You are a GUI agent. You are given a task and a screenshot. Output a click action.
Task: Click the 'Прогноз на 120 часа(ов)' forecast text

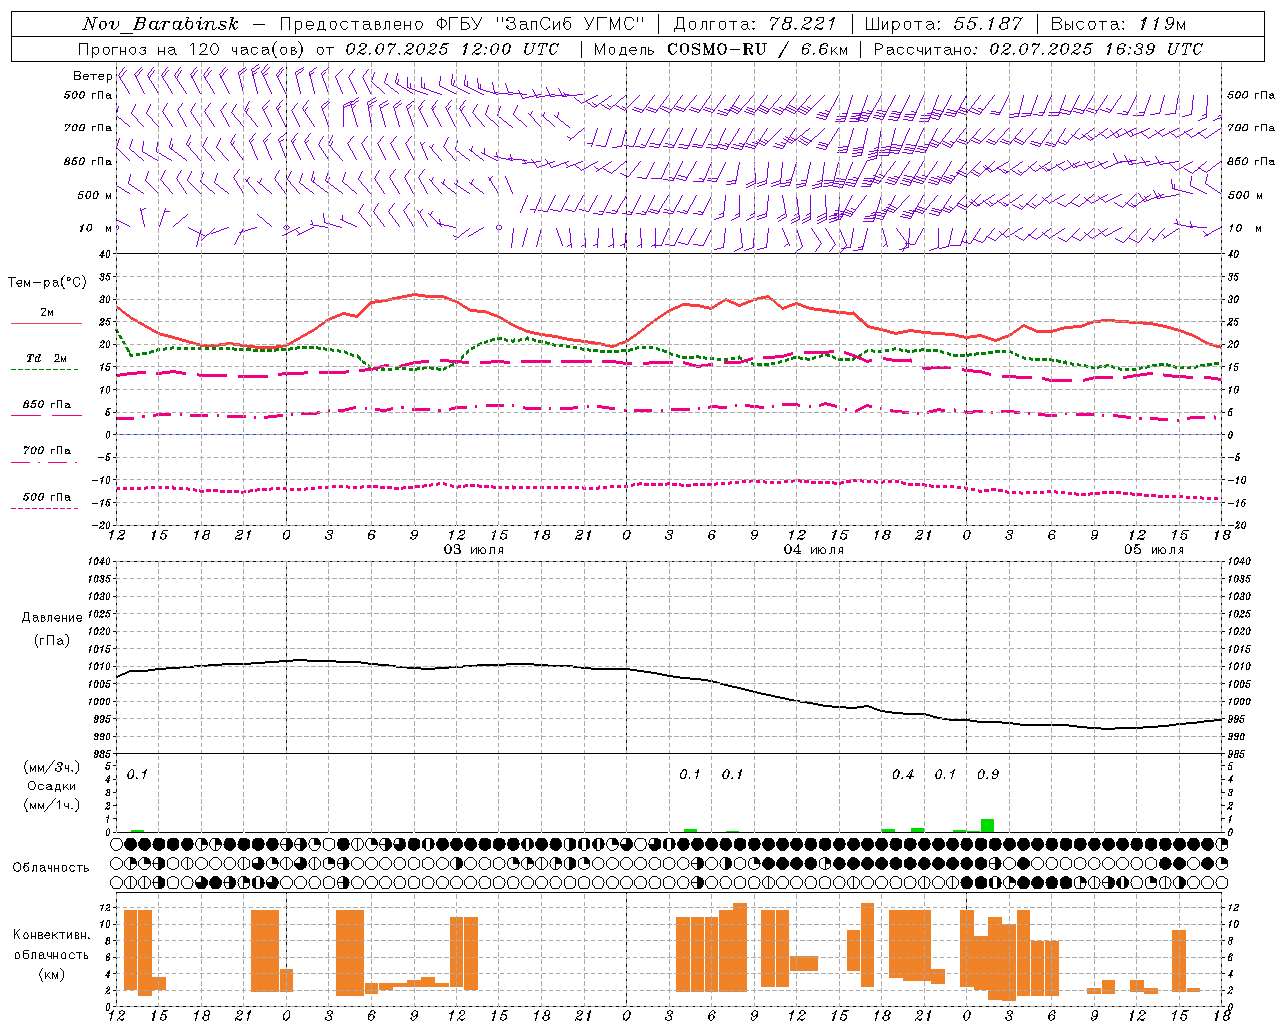192,49
